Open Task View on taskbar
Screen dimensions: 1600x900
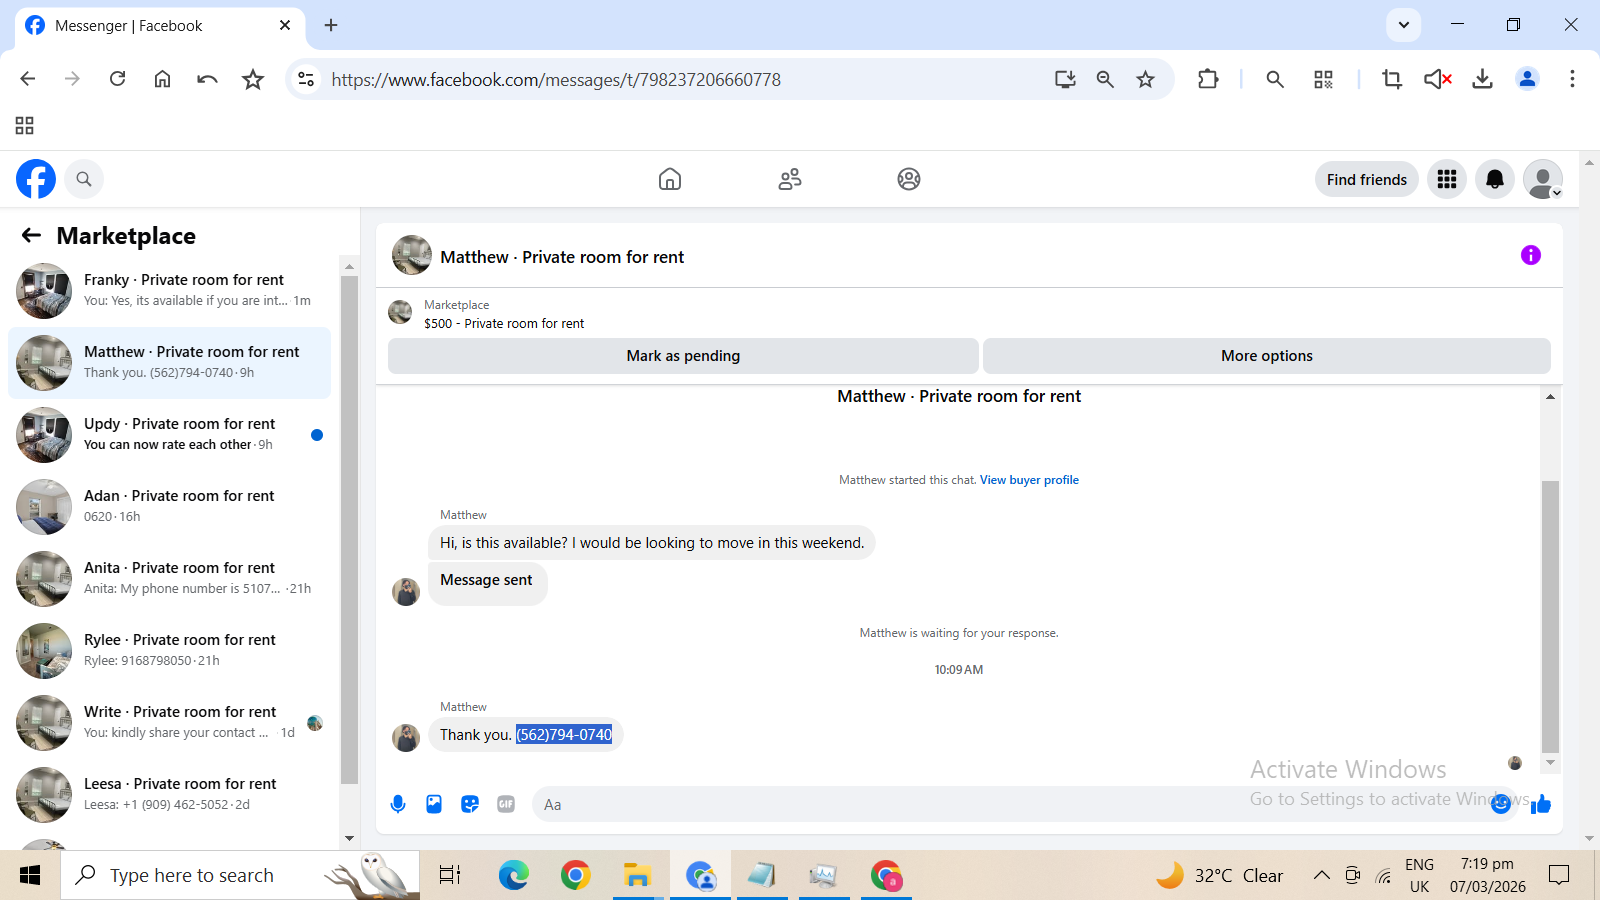pos(450,875)
